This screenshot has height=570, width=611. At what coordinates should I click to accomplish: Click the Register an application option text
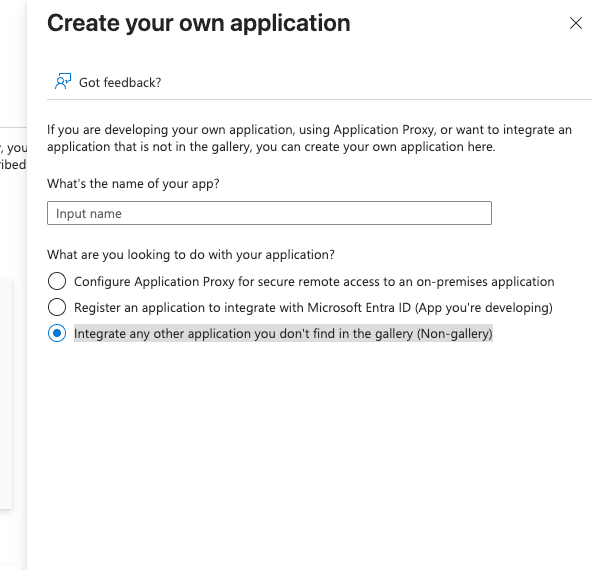pos(313,308)
